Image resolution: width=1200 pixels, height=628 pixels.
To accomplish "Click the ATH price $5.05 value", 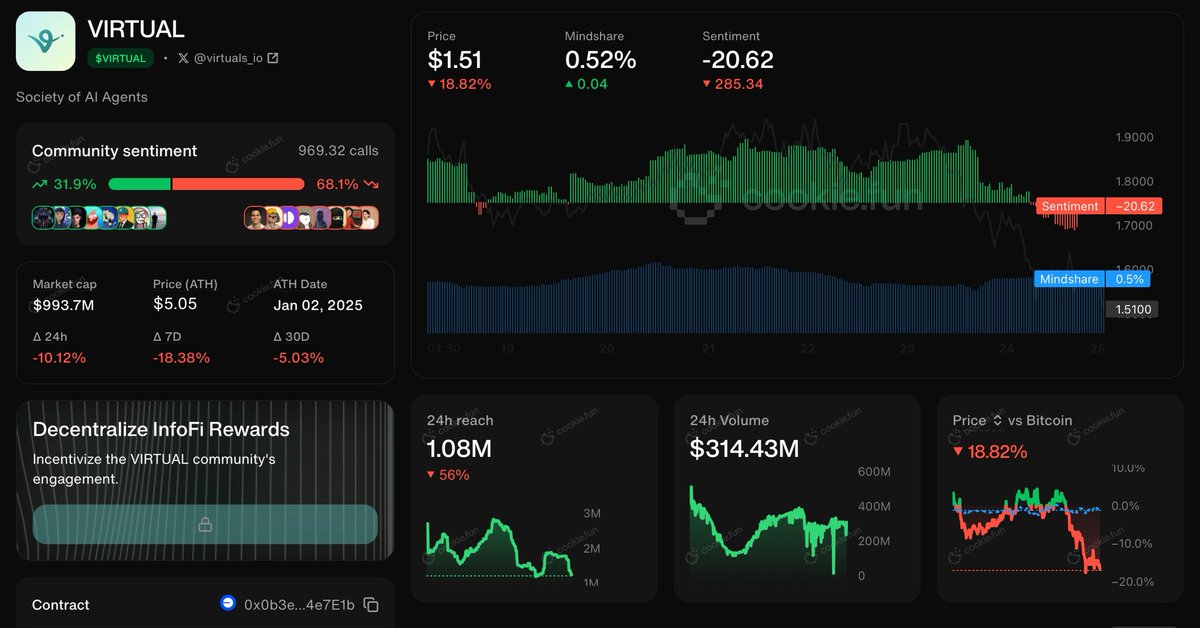I will click(x=175, y=303).
